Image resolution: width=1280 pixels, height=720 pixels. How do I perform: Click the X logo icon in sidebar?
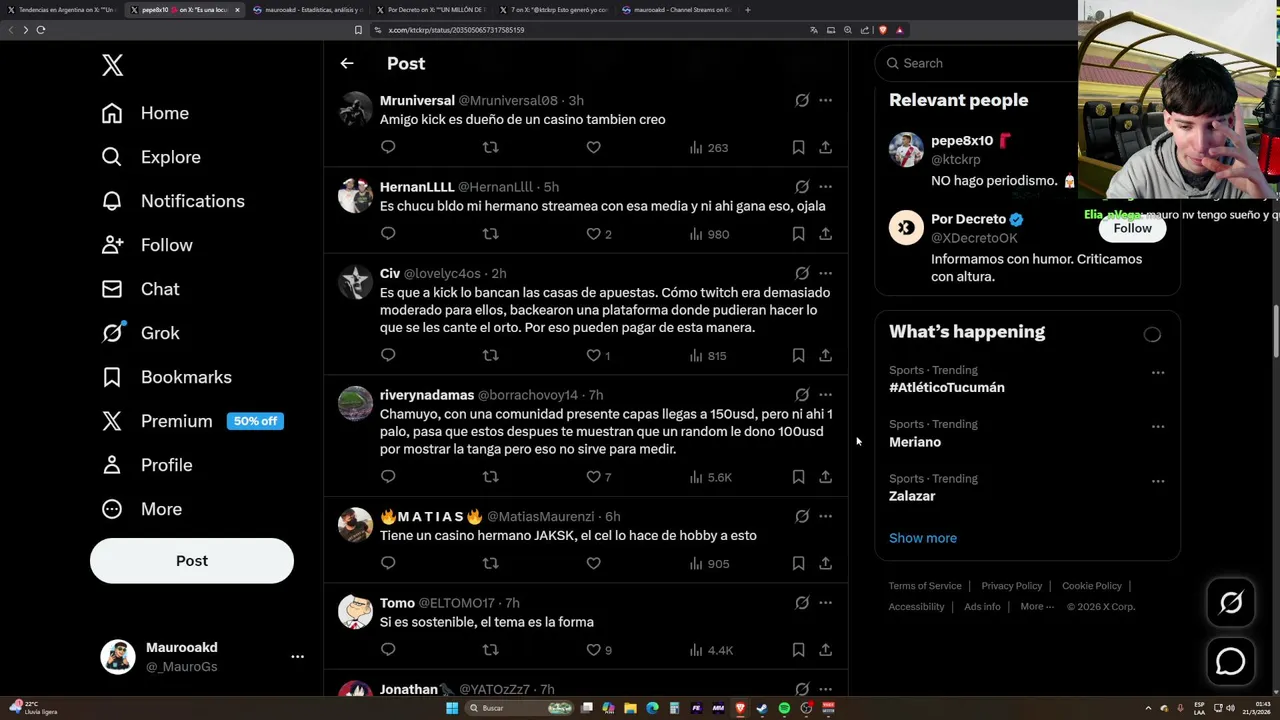[112, 65]
